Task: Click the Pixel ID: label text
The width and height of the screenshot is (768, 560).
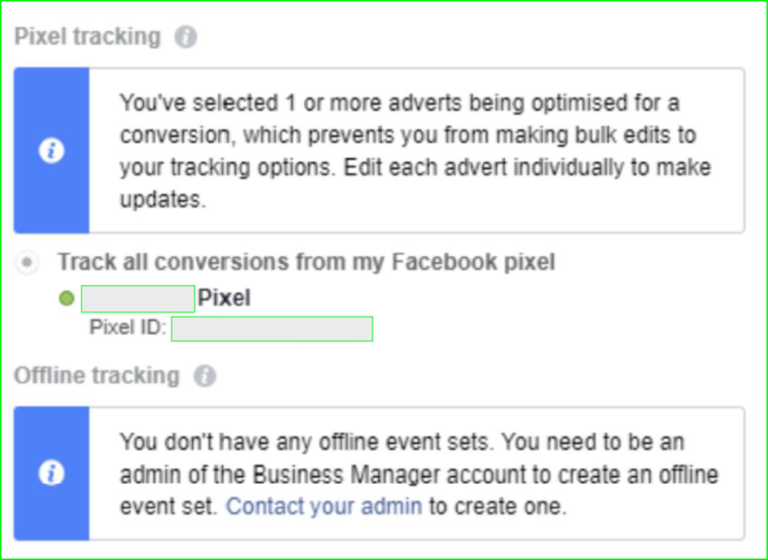Action: click(128, 327)
